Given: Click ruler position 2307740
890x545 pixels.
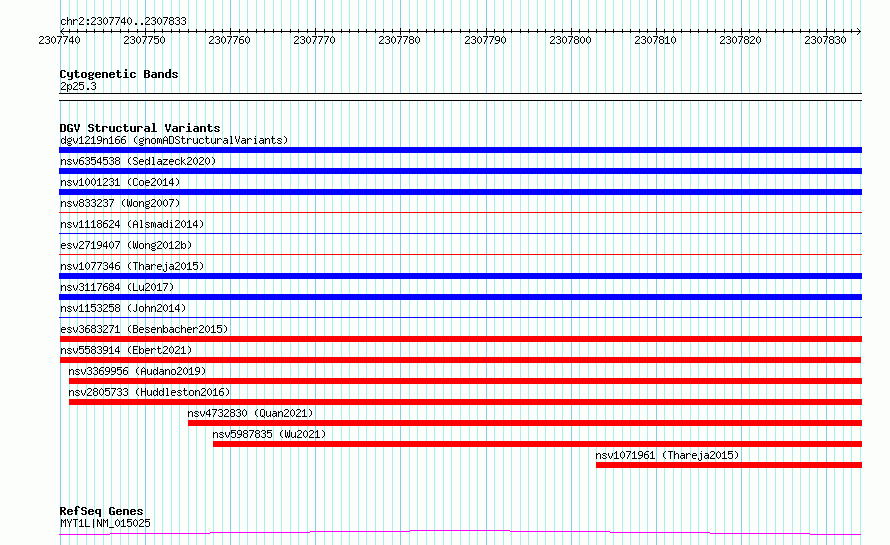Looking at the screenshot, I should (60, 40).
